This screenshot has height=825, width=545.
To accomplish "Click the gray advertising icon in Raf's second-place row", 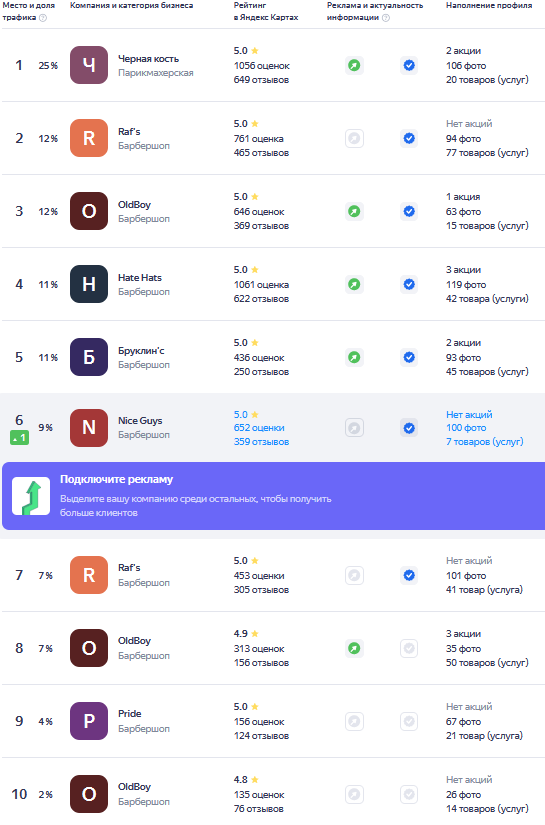I will tap(355, 138).
